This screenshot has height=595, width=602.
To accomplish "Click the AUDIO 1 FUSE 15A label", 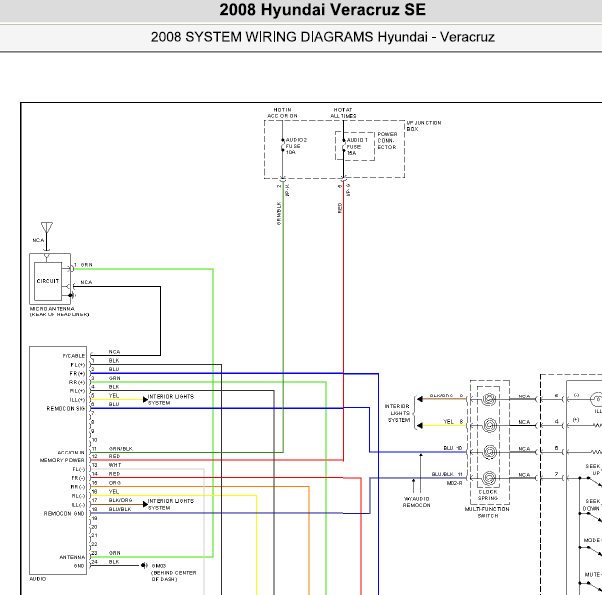I will (x=357, y=147).
